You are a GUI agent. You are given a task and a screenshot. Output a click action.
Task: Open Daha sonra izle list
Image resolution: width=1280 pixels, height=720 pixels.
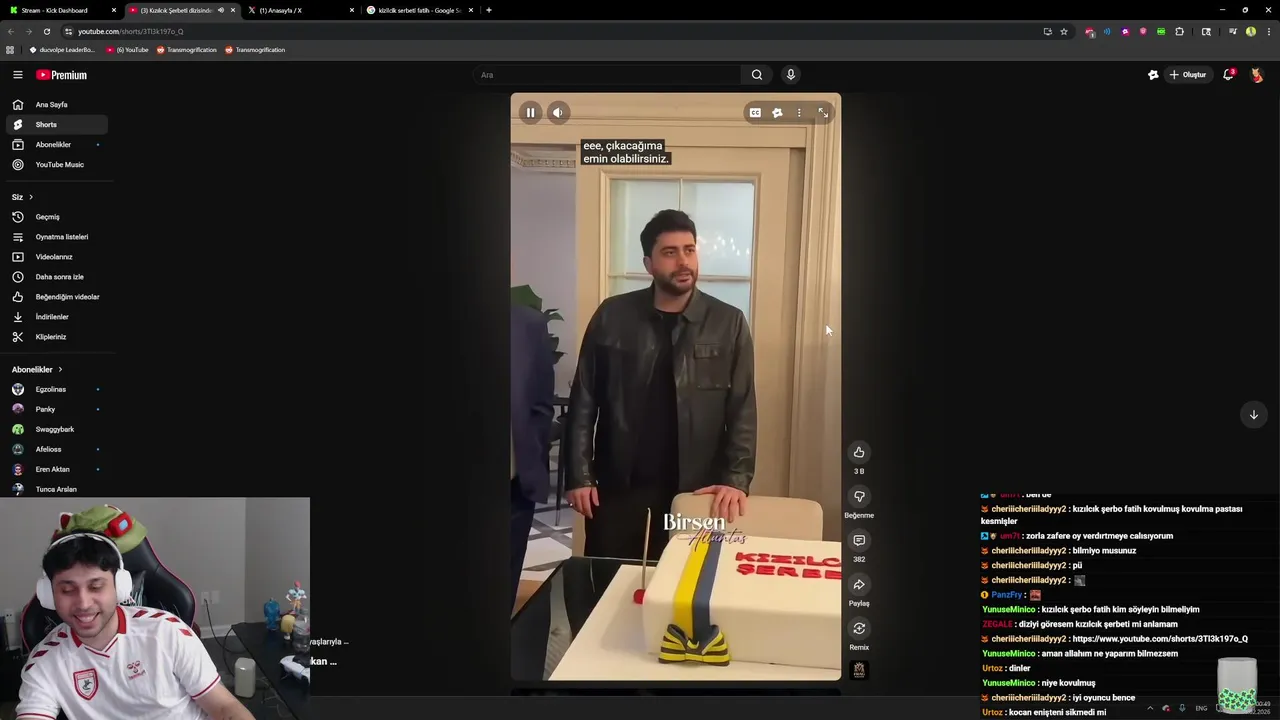(x=56, y=277)
